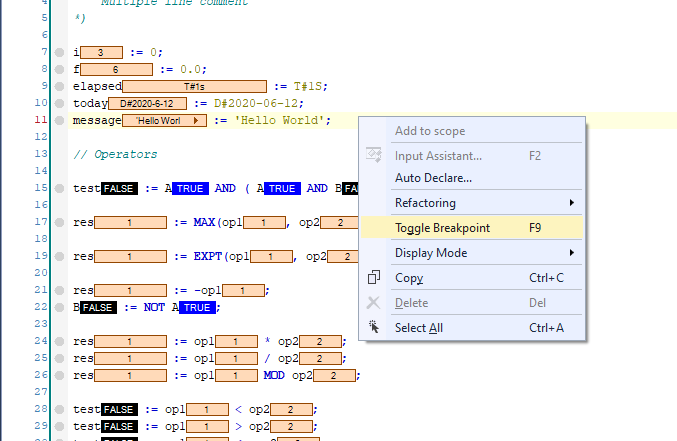
Task: Click the today inline value D#2020-6-12
Action: click(x=148, y=103)
